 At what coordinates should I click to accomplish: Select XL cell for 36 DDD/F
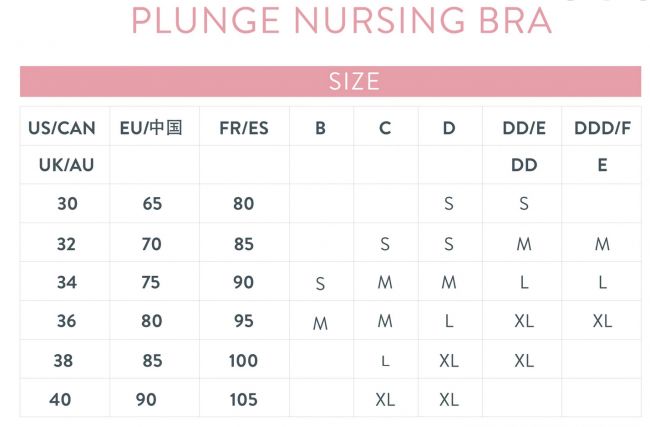point(602,321)
